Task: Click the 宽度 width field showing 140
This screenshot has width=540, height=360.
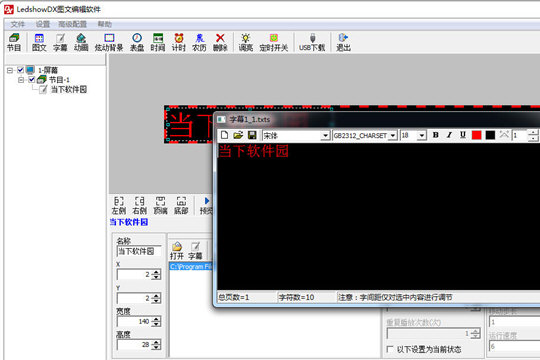Action: pyautogui.click(x=134, y=321)
